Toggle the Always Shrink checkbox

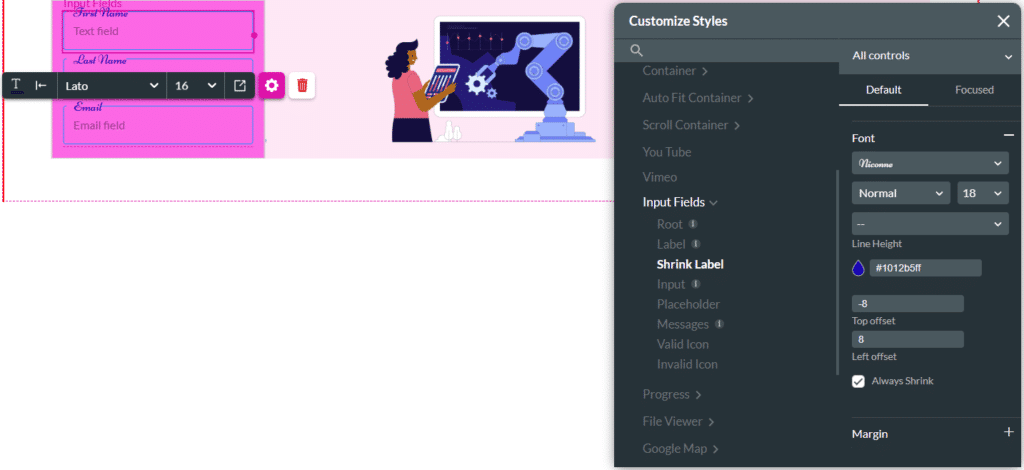point(858,381)
